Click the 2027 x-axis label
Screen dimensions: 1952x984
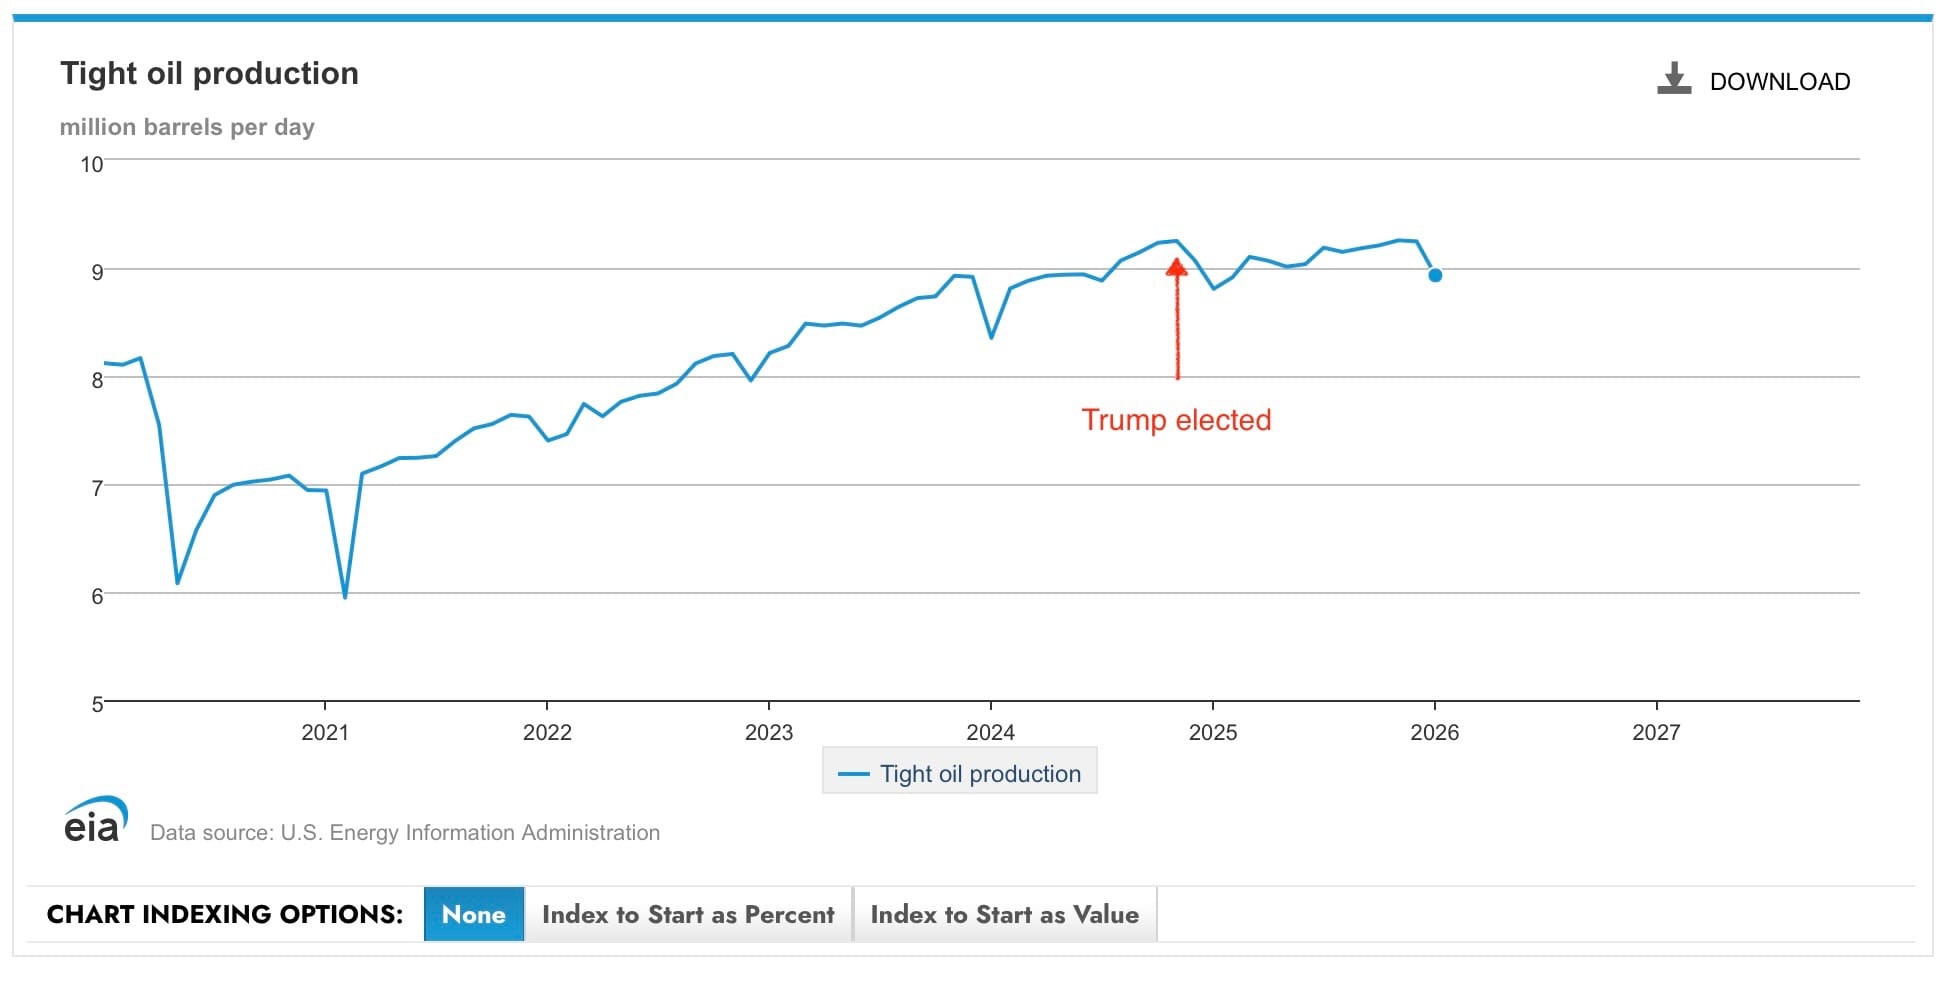pyautogui.click(x=1656, y=733)
